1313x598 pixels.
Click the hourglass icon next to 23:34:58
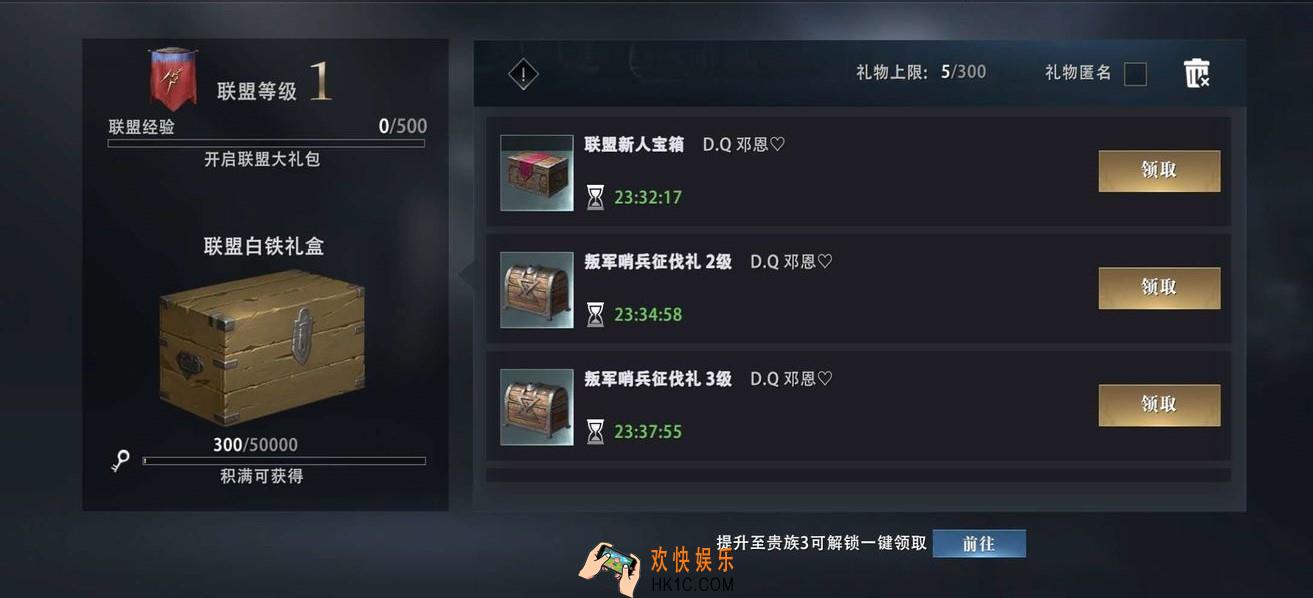tap(595, 314)
